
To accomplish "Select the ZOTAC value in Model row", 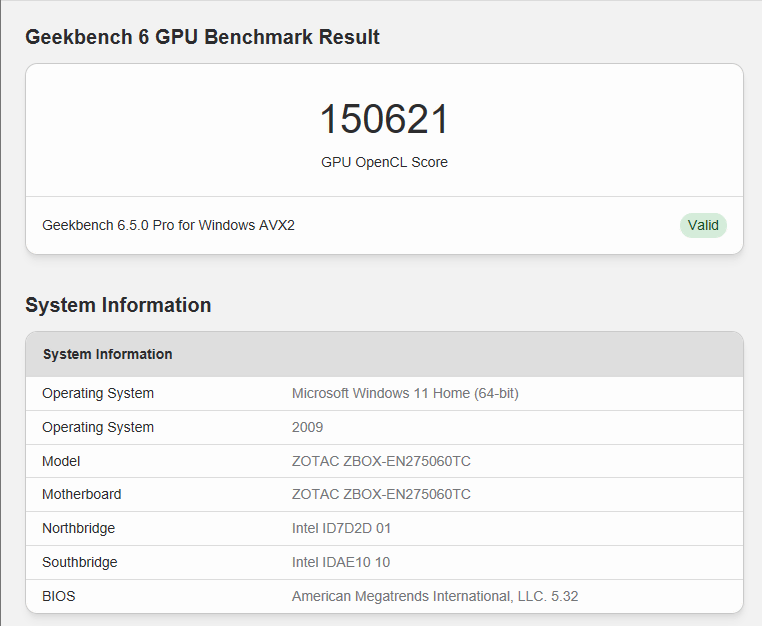I will [381, 461].
